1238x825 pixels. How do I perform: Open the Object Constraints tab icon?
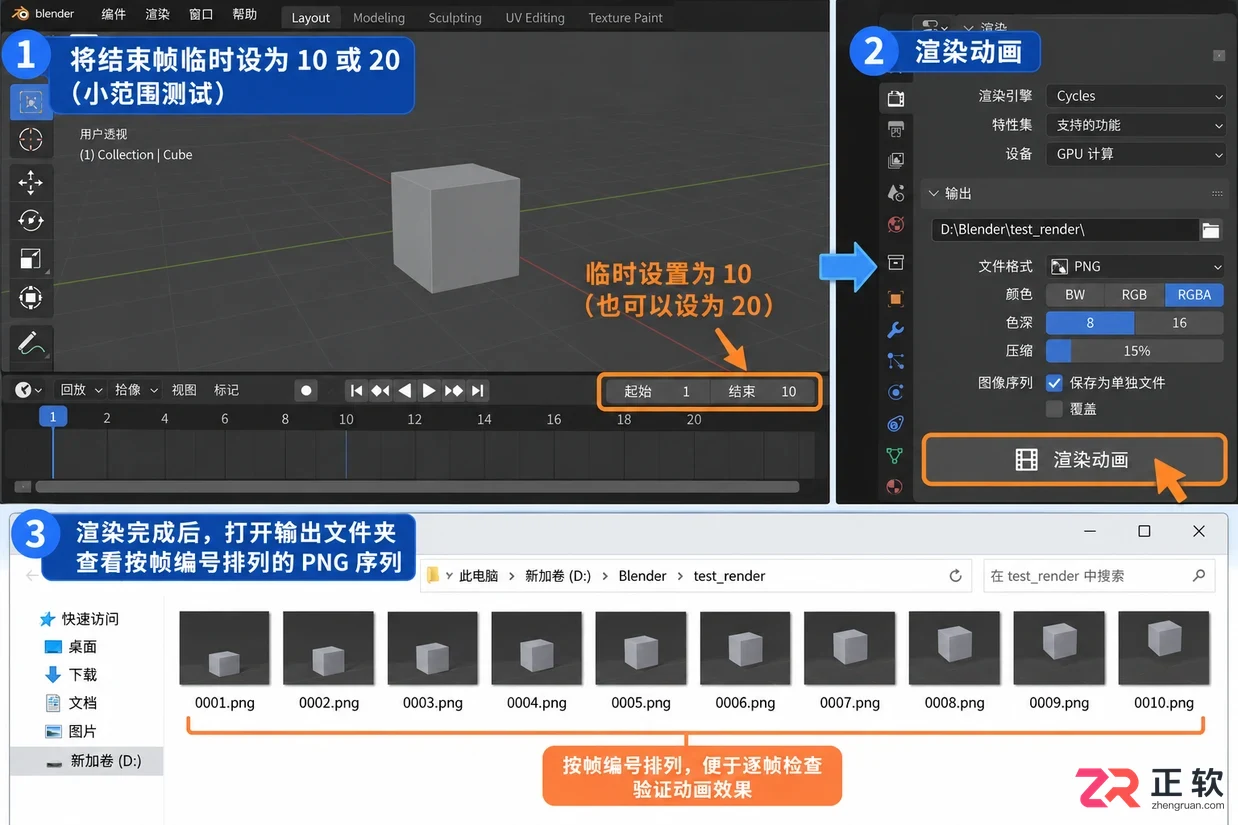point(895,424)
